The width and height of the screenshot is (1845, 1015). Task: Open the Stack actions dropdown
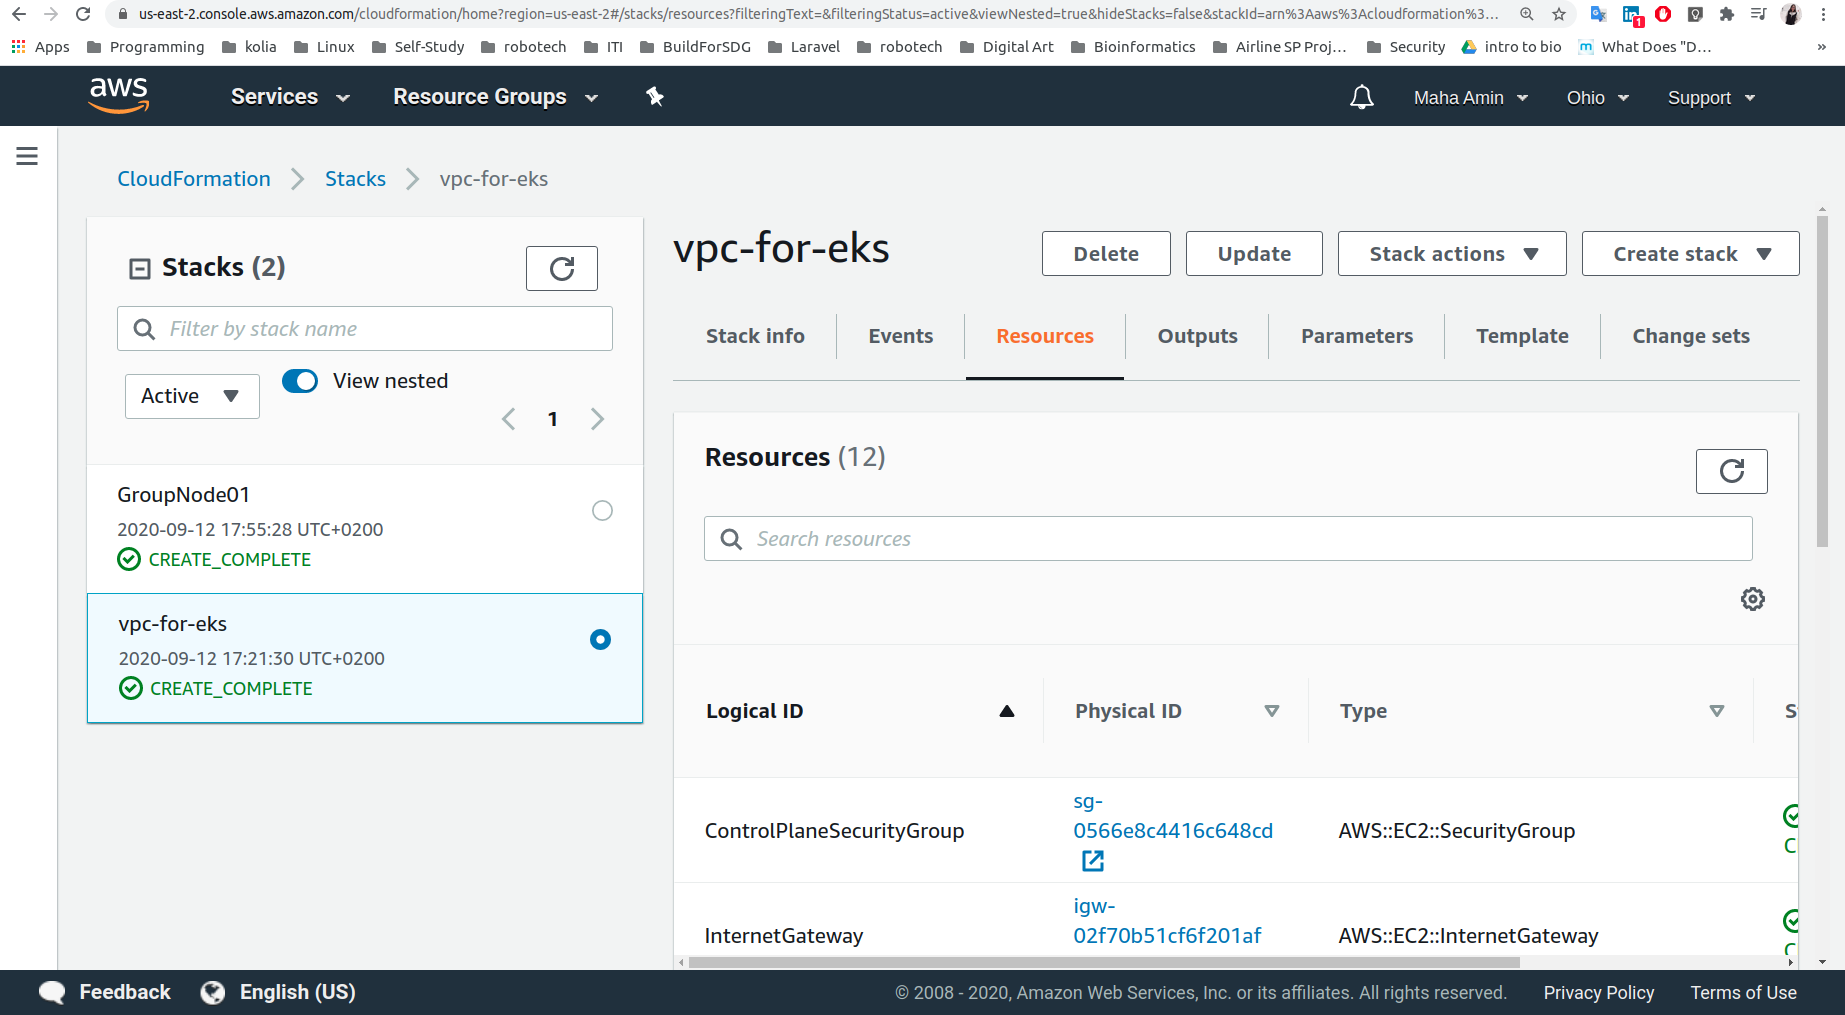1452,254
